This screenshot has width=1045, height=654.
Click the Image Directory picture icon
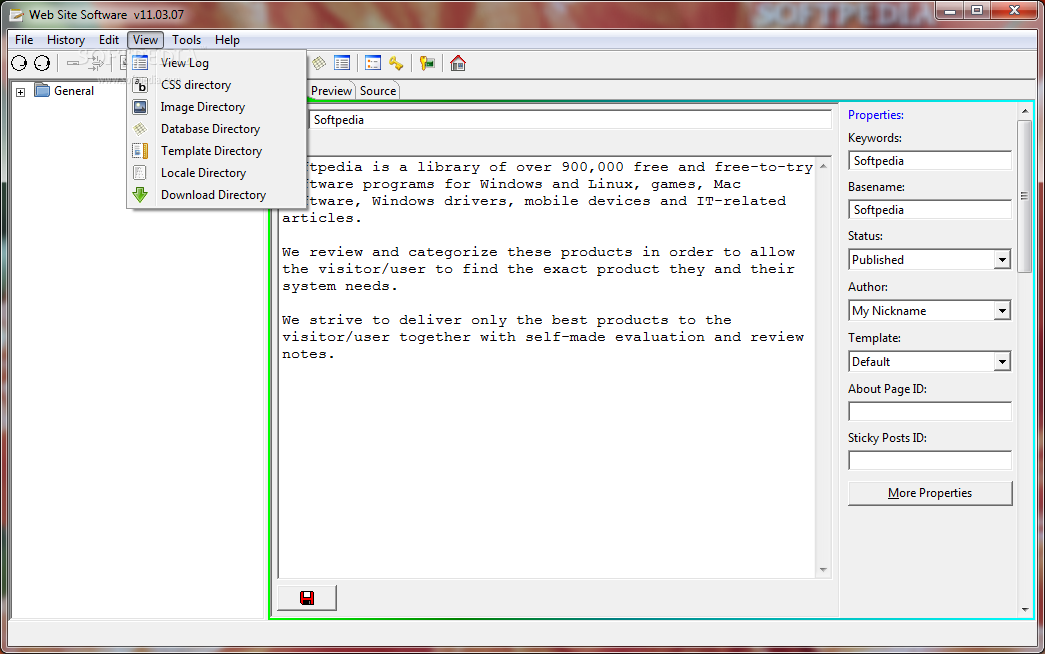(140, 107)
